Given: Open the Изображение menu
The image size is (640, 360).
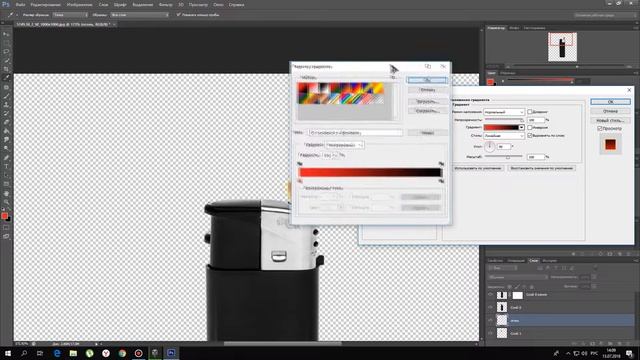Looking at the screenshot, I should point(79,5).
